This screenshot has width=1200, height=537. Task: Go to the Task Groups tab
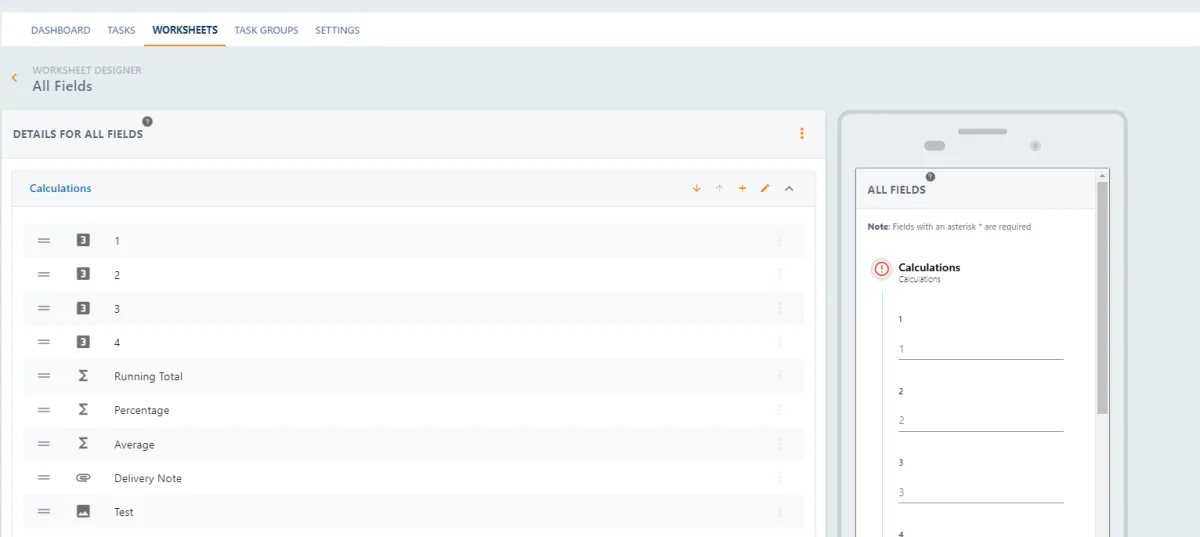pos(266,30)
